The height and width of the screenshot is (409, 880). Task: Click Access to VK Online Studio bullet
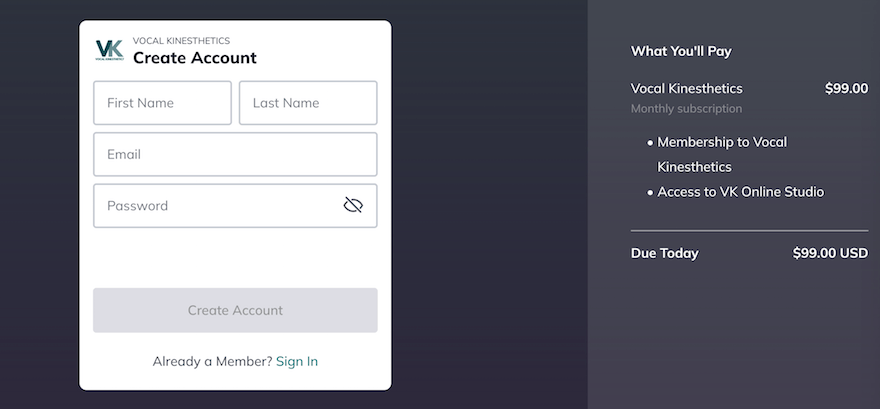pyautogui.click(x=736, y=192)
